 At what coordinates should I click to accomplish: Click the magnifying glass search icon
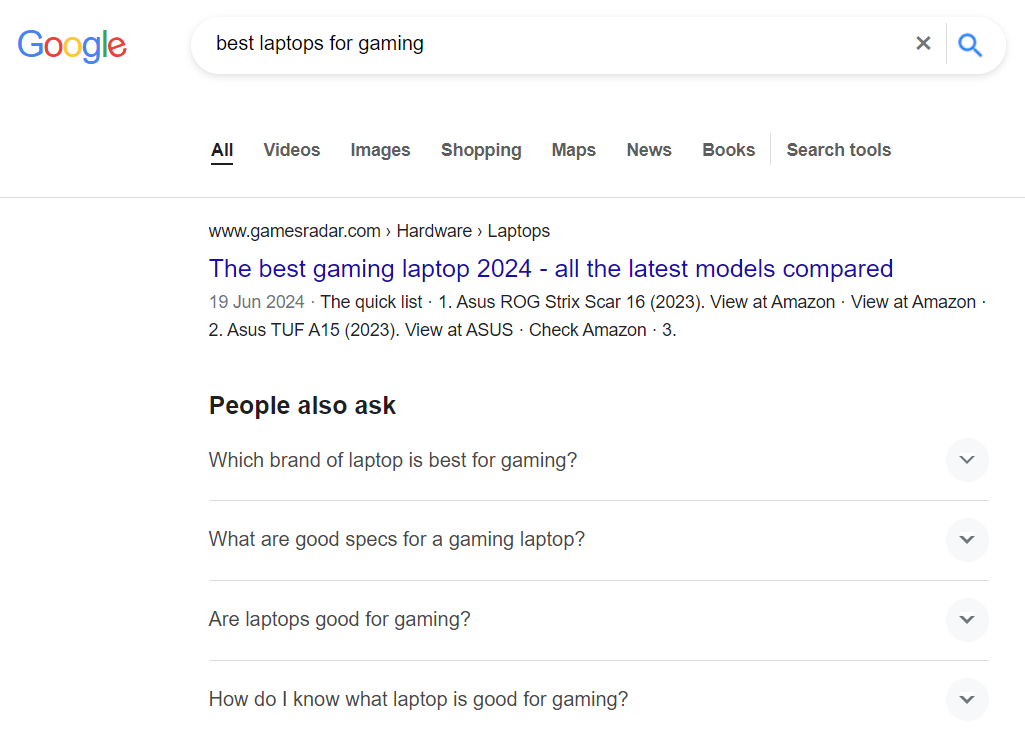tap(969, 44)
